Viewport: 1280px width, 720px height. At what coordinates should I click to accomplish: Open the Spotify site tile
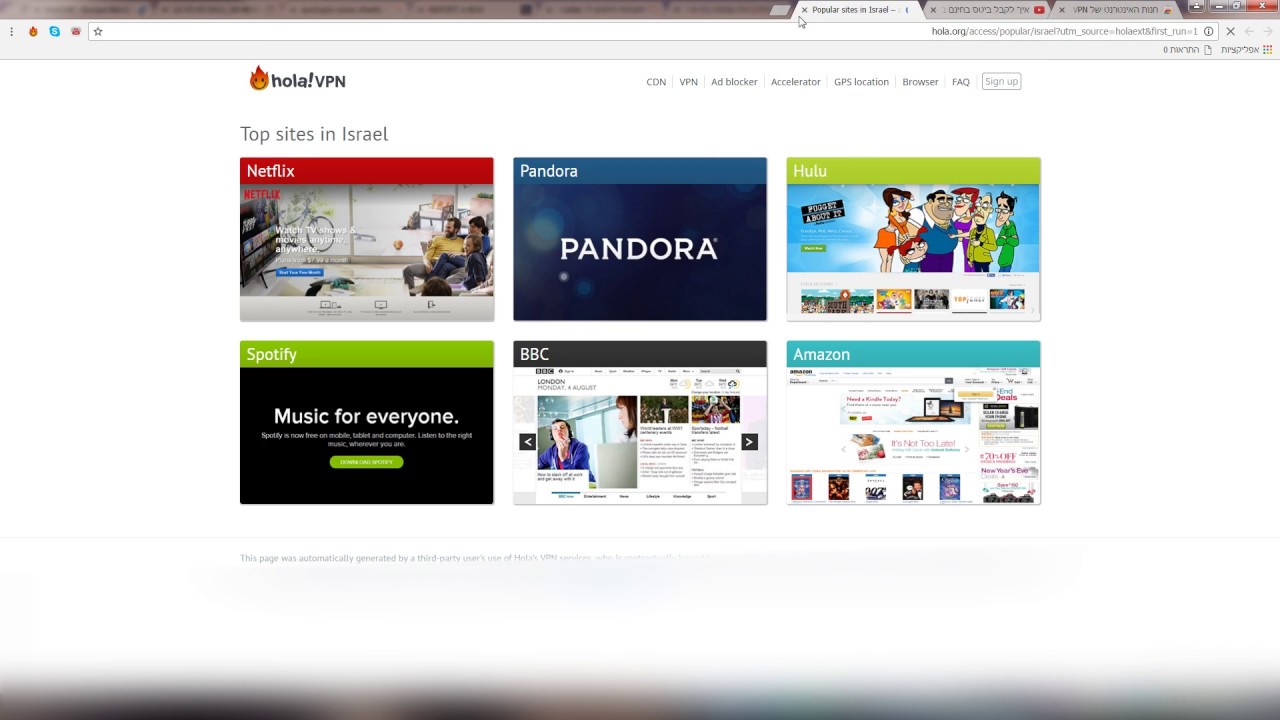tap(367, 422)
